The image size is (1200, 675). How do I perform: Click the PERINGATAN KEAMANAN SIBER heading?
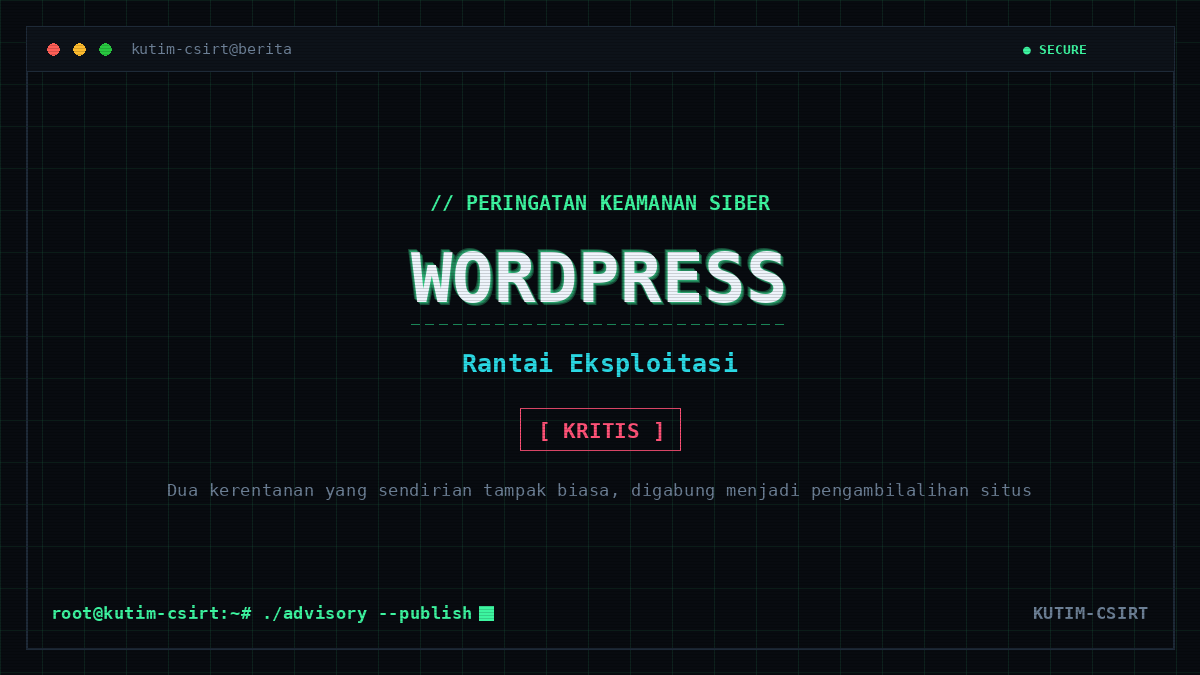(x=600, y=203)
